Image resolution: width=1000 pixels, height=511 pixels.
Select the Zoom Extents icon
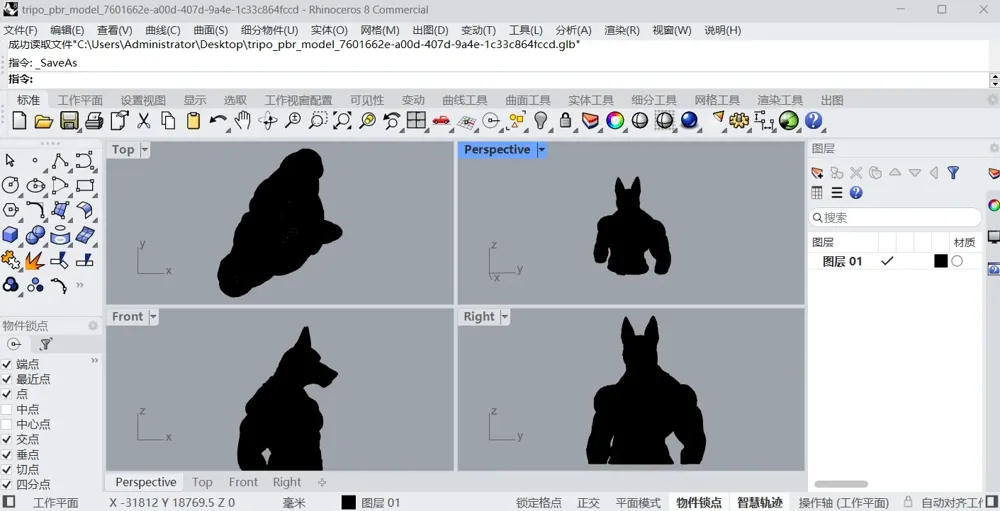pos(342,120)
